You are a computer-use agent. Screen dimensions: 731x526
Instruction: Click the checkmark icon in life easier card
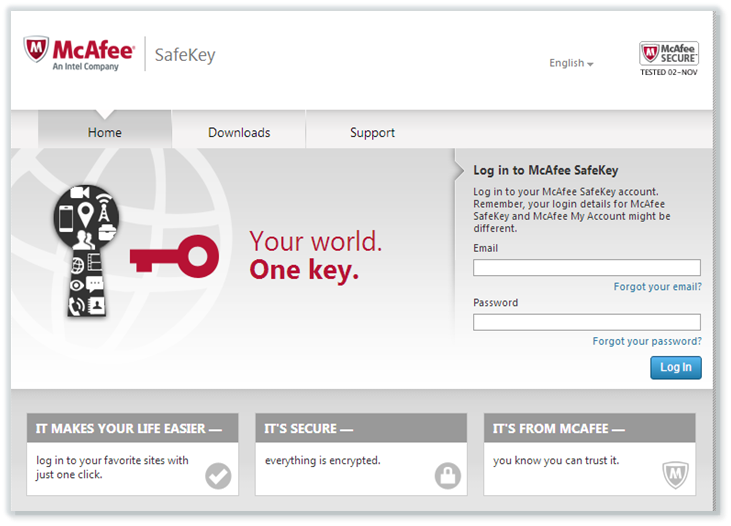pos(218,476)
